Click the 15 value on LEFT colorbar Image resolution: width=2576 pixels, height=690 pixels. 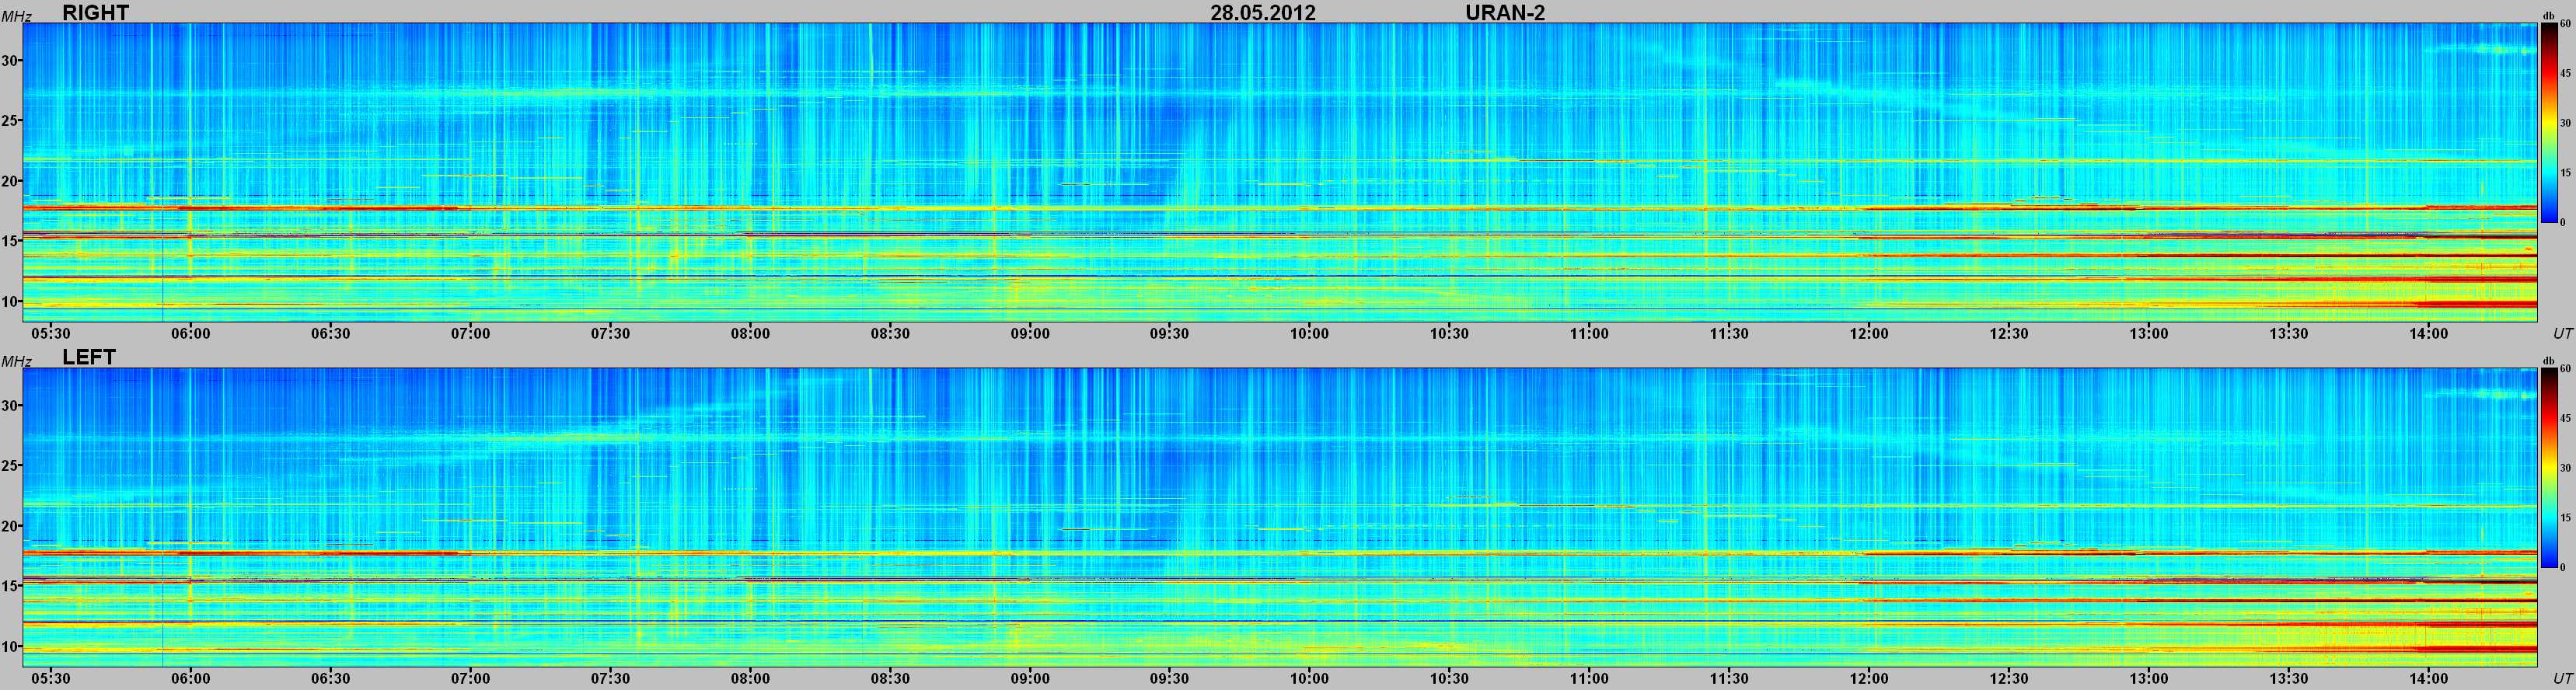pos(2565,518)
